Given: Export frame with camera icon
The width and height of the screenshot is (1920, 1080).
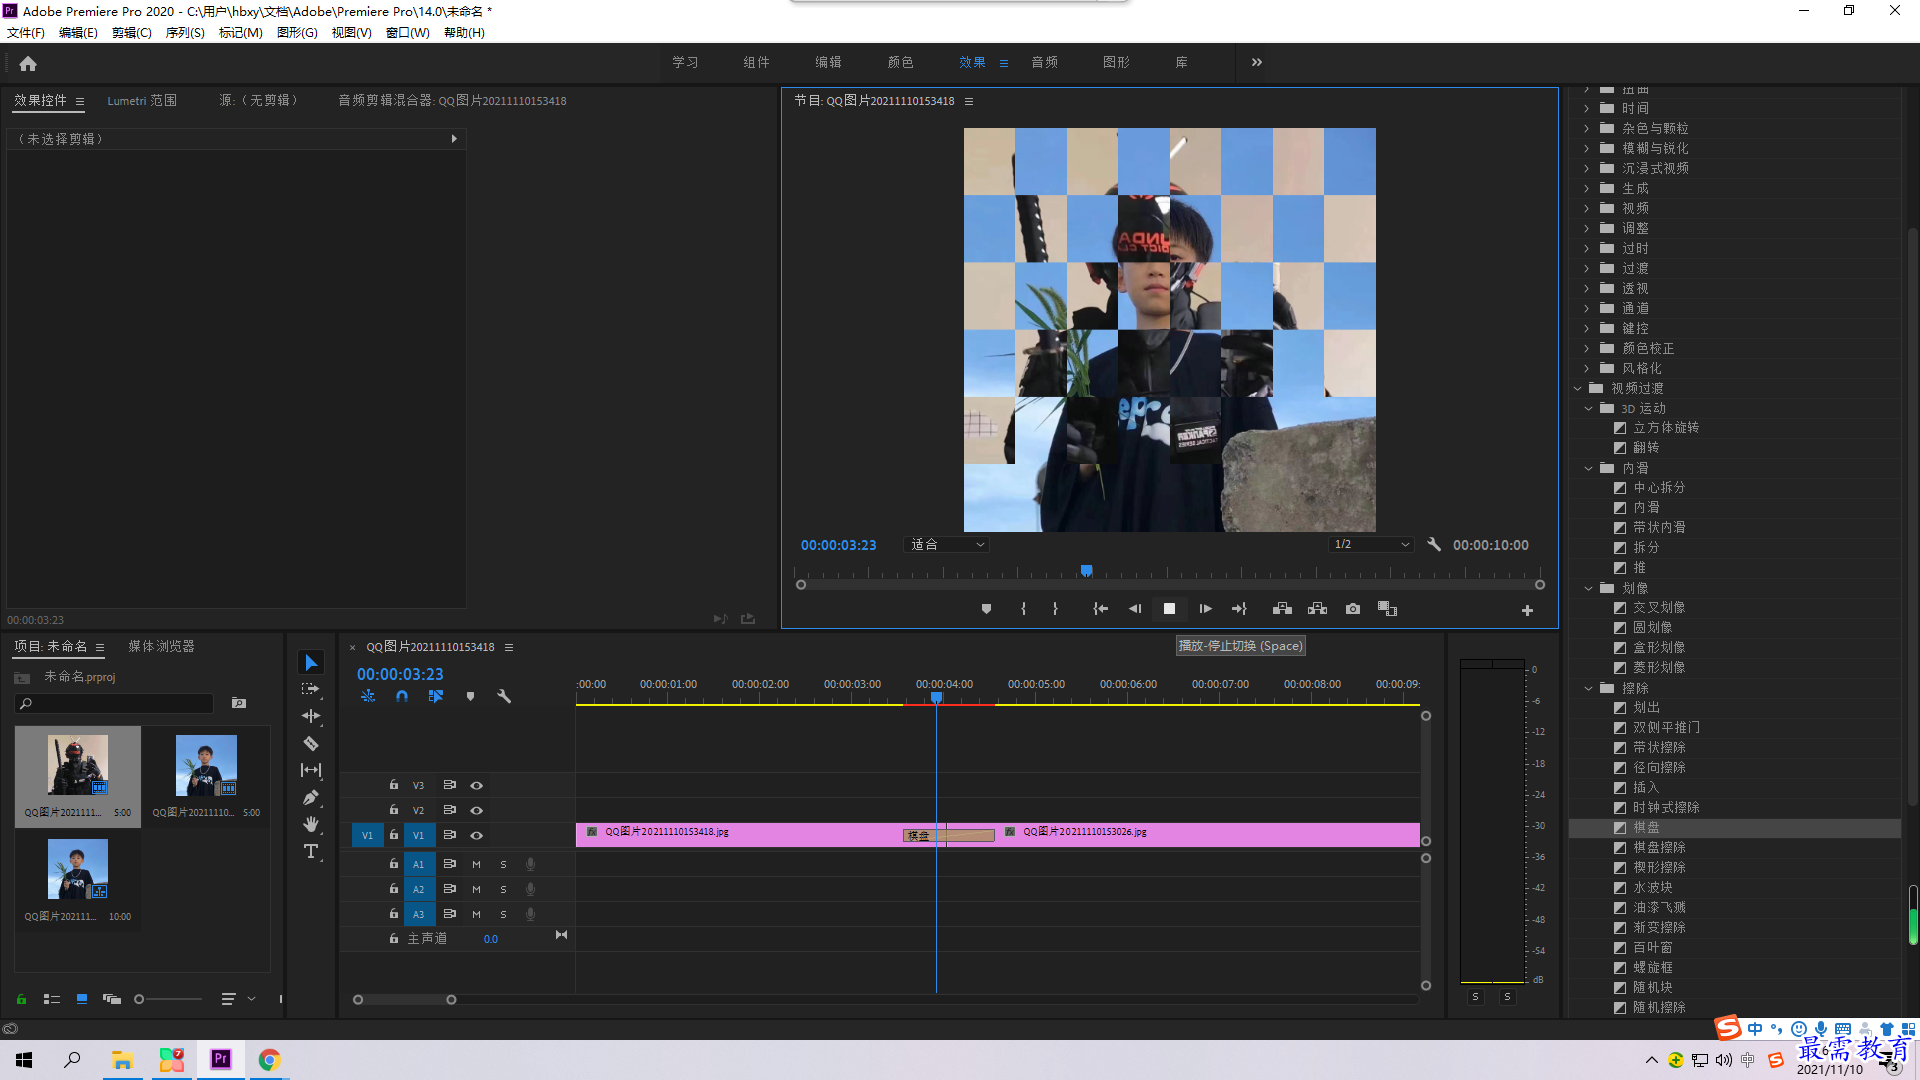Looking at the screenshot, I should click(x=1353, y=609).
